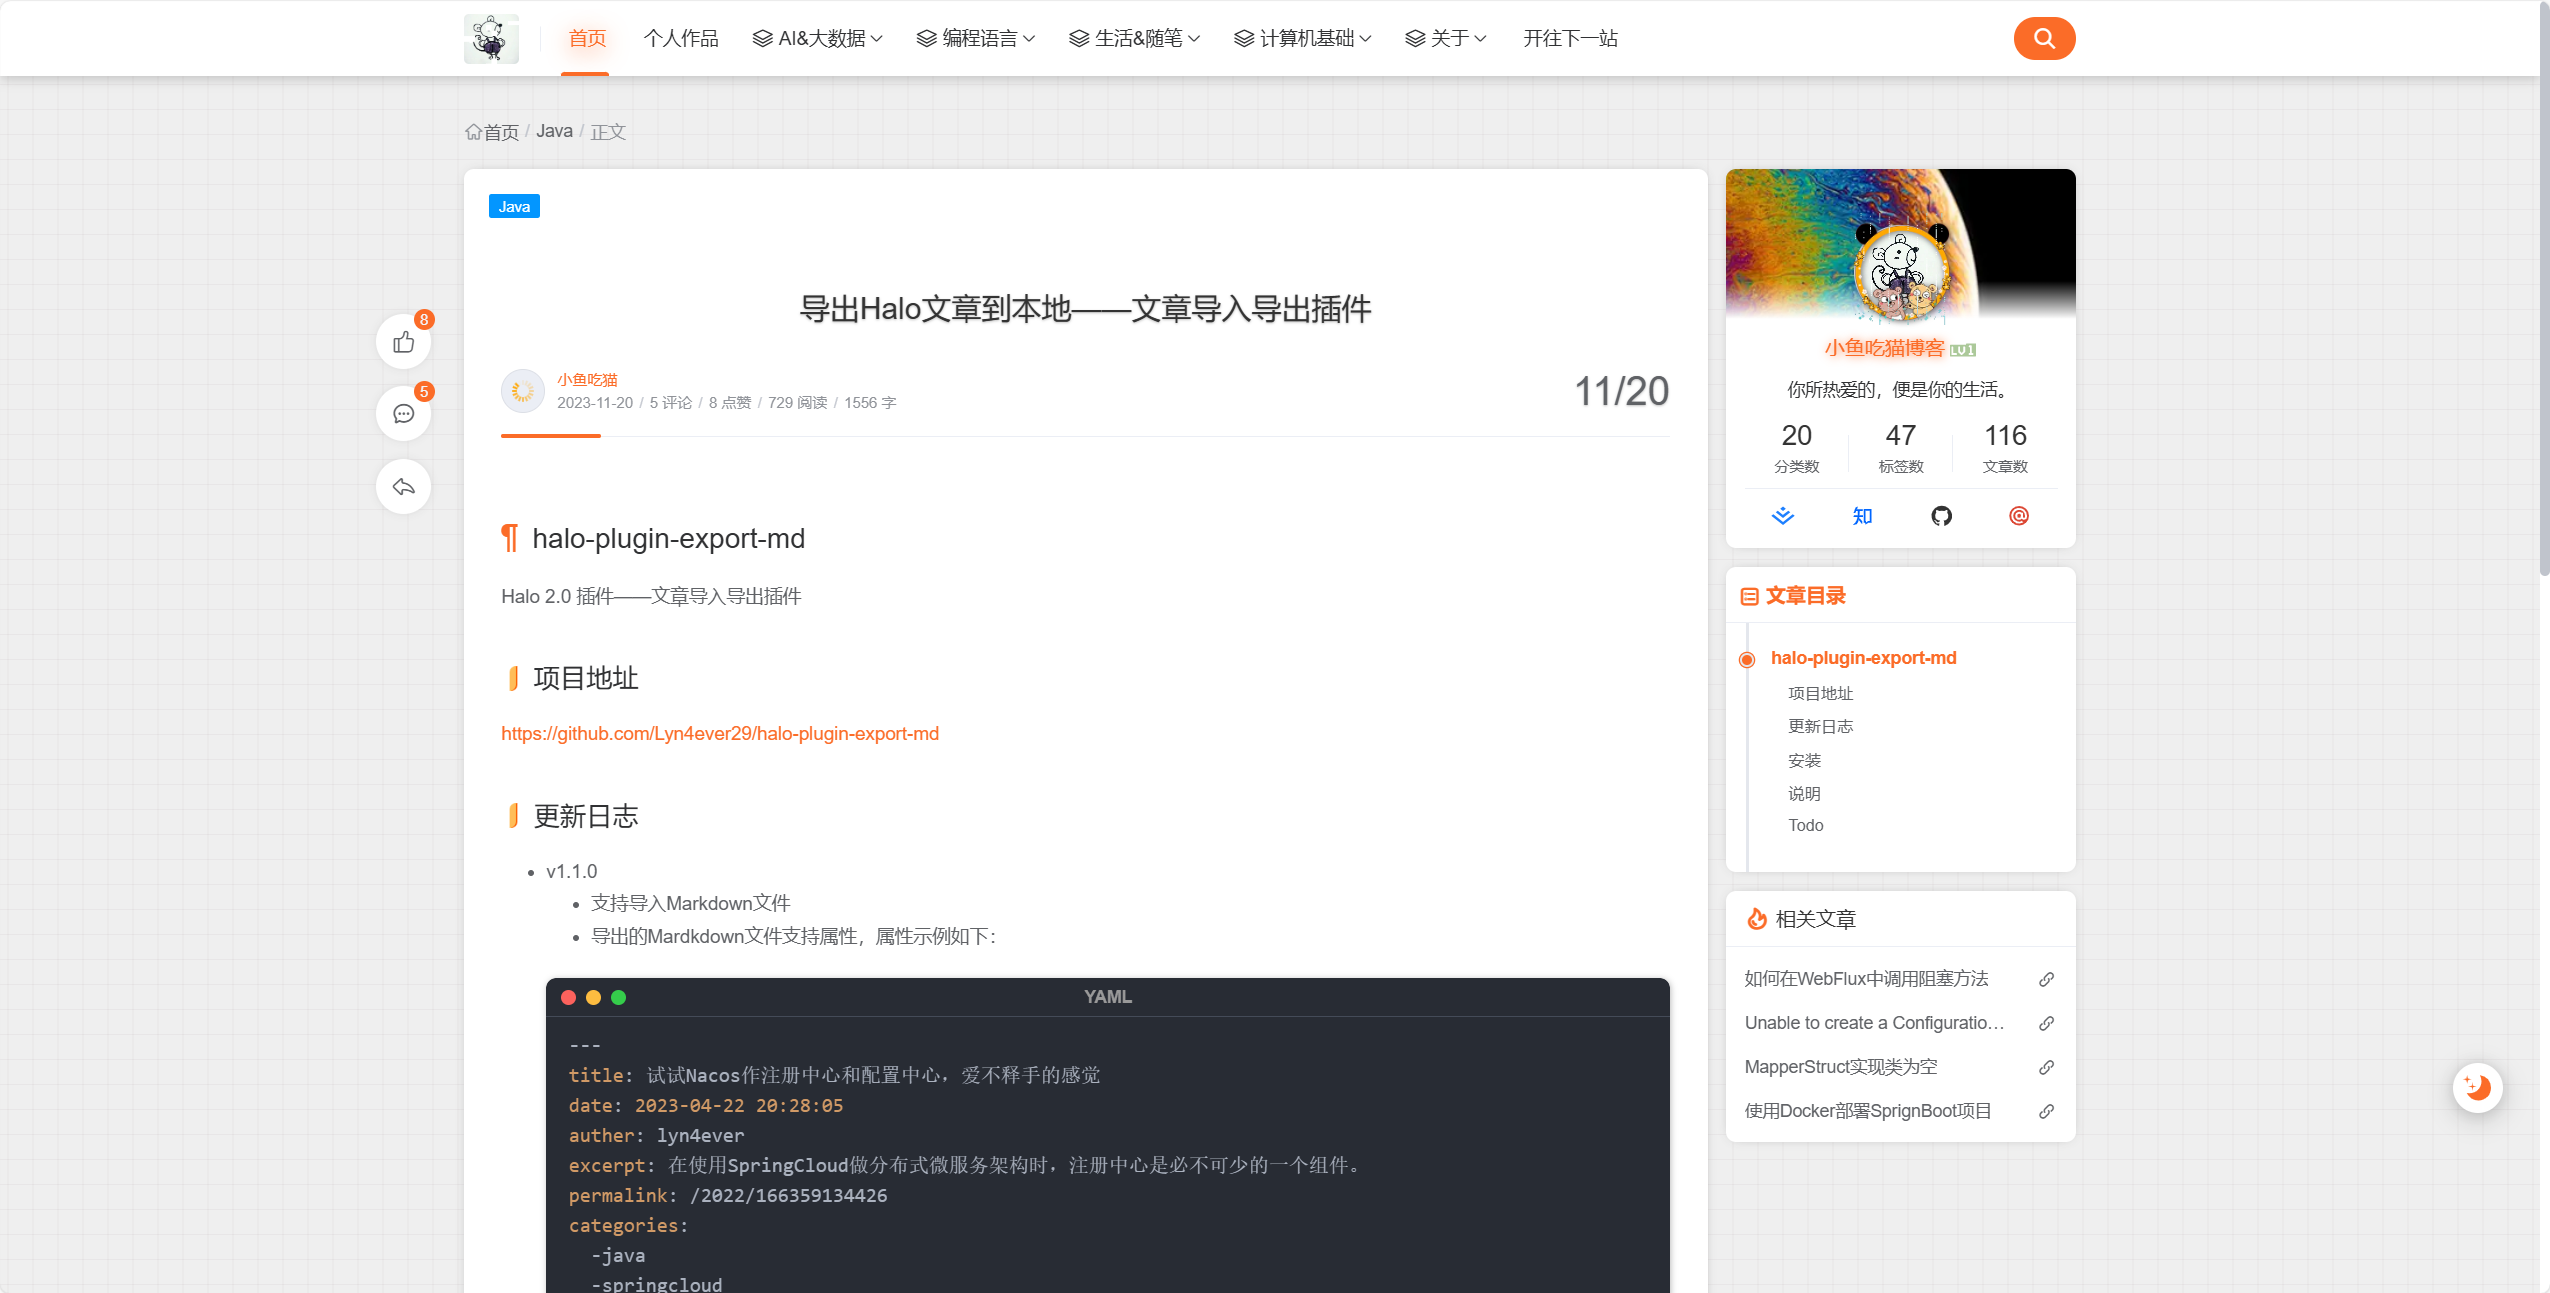This screenshot has height=1293, width=2550.
Task: Jump to 说明 in table of contents
Action: point(1804,794)
